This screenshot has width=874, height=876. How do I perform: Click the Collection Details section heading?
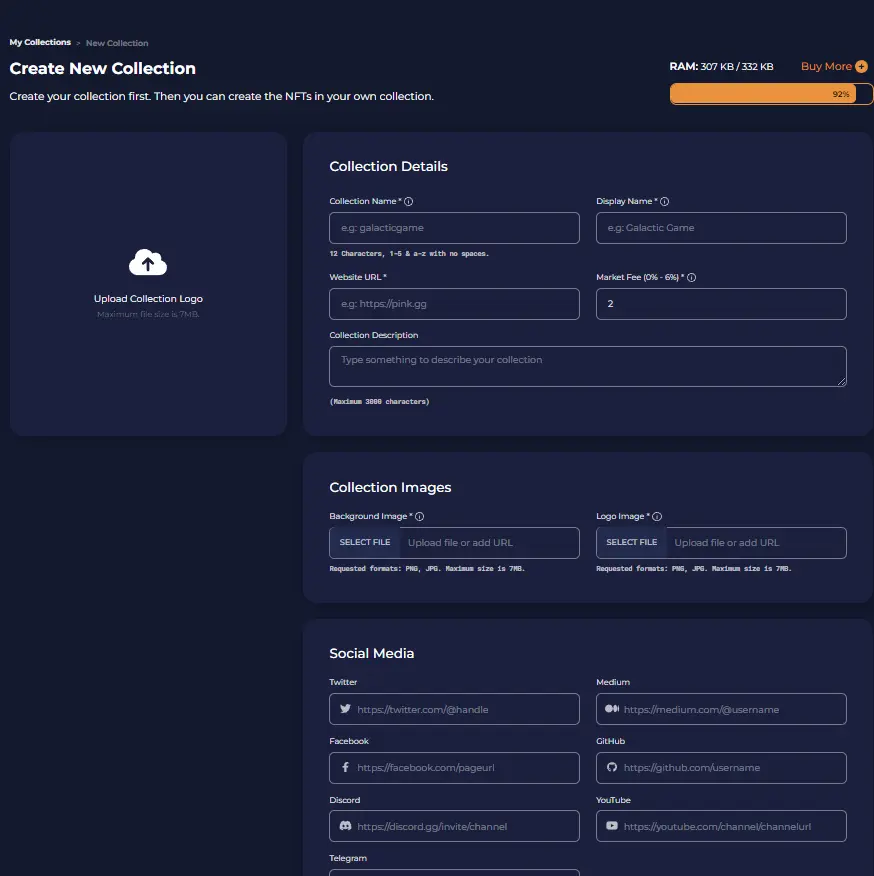(388, 166)
